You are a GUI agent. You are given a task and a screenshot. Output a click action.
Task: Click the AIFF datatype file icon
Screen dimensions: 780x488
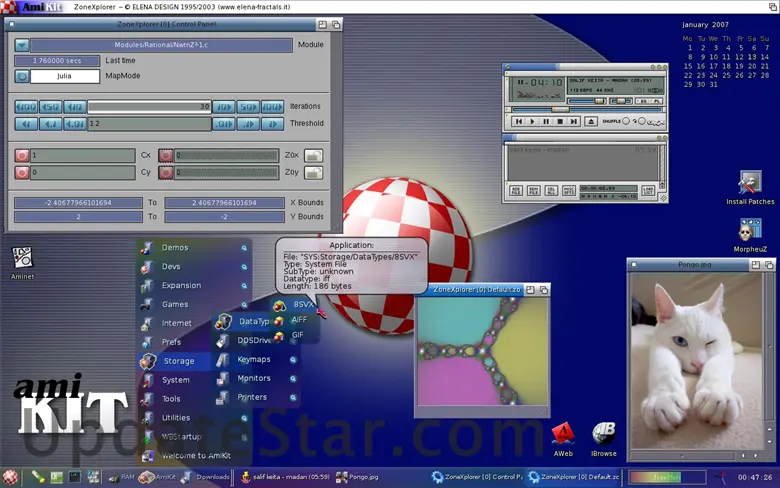coord(280,320)
